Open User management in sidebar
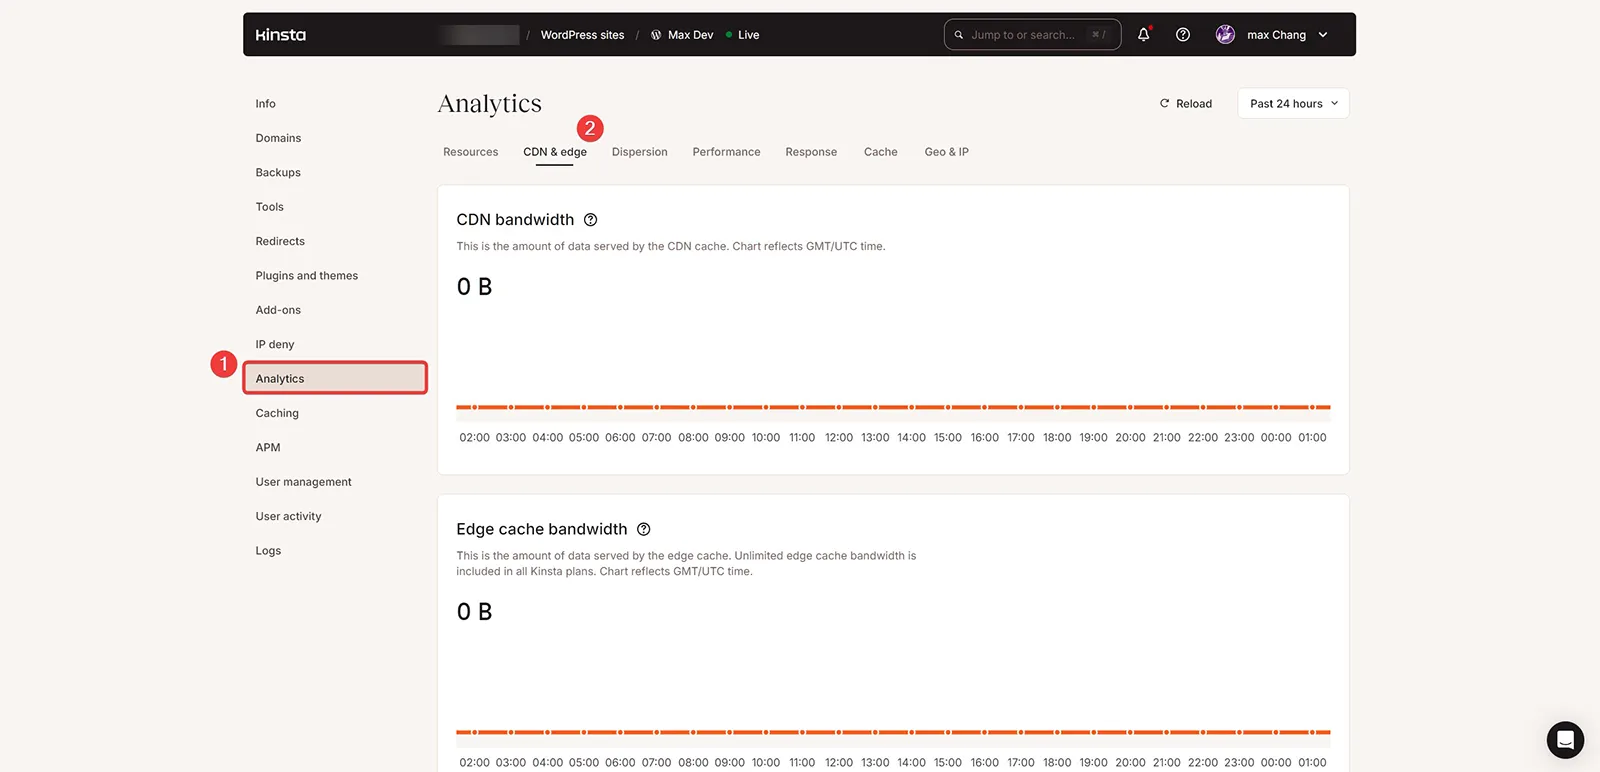 (303, 482)
